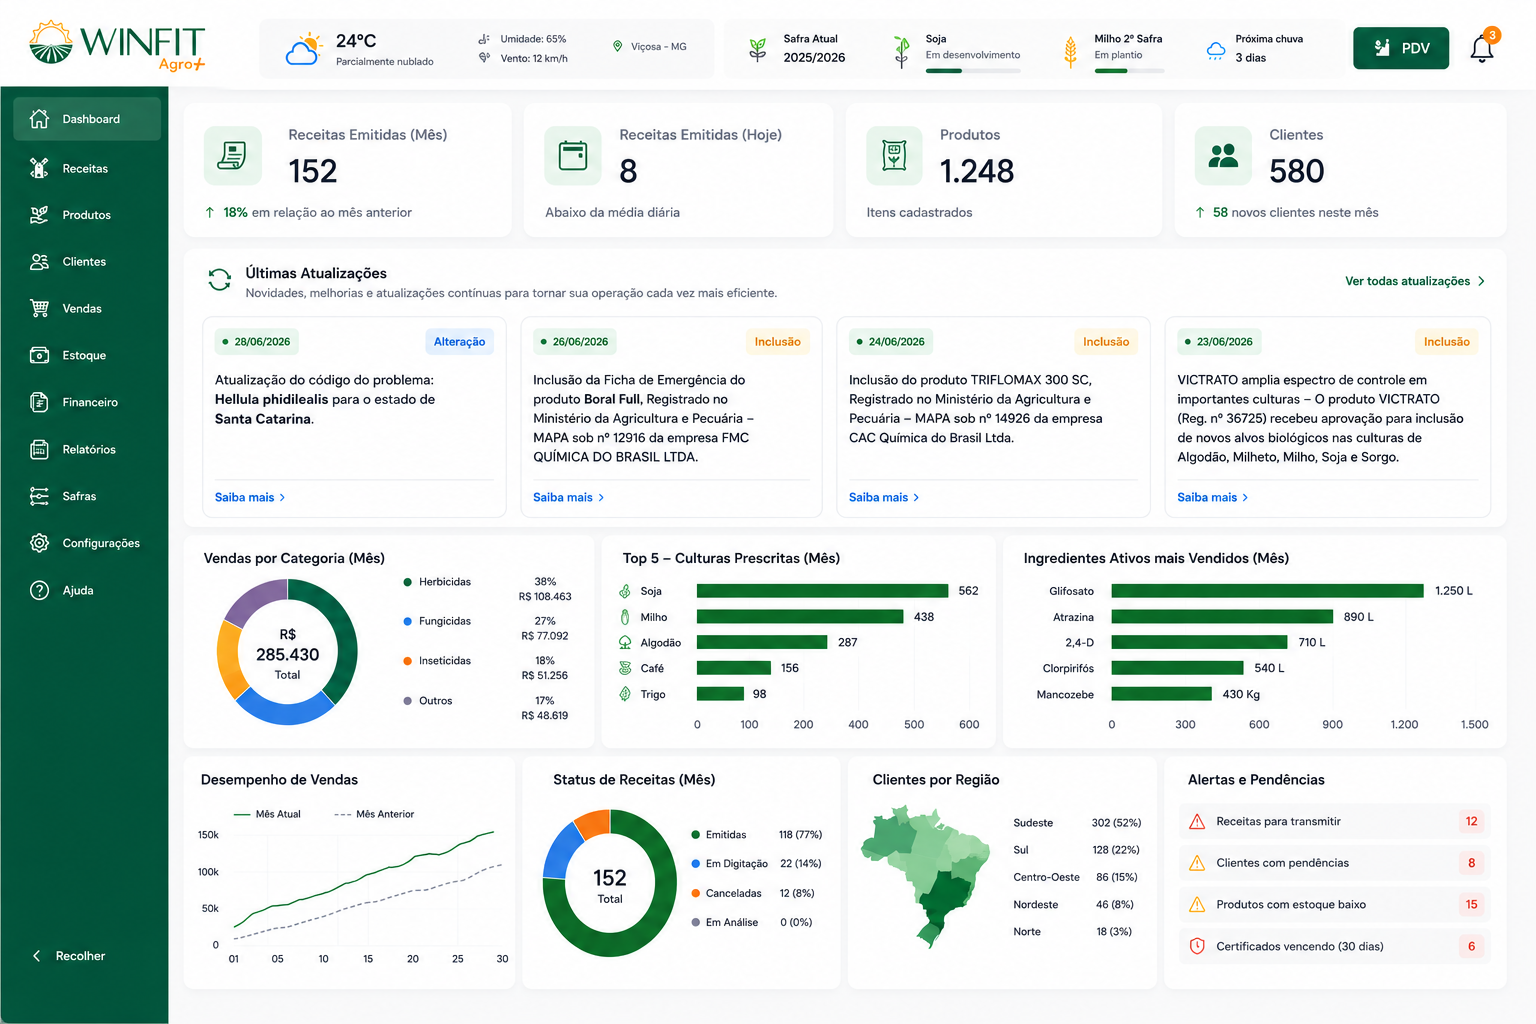Click the Soja development progress bar
This screenshot has height=1024, width=1536.
coord(973,71)
